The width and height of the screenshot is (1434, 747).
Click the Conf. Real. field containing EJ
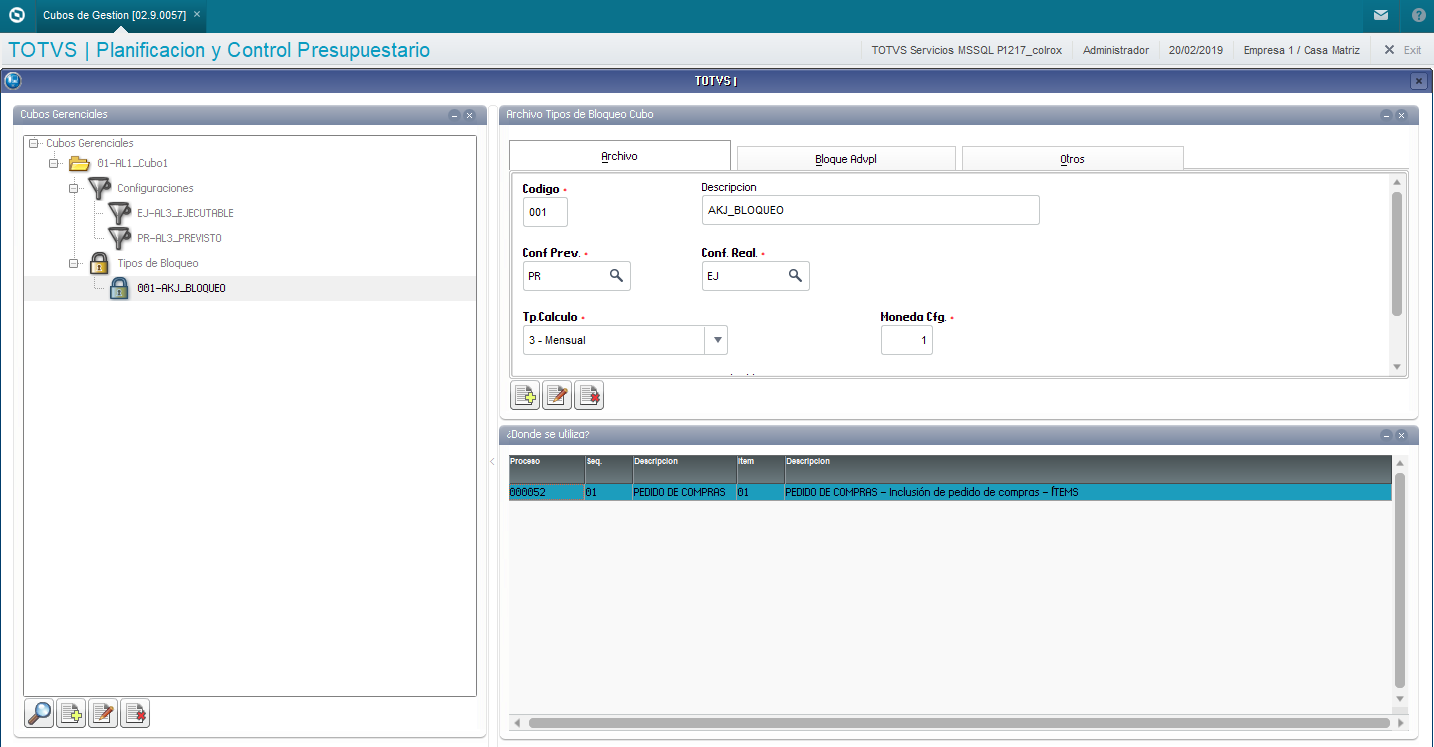755,276
